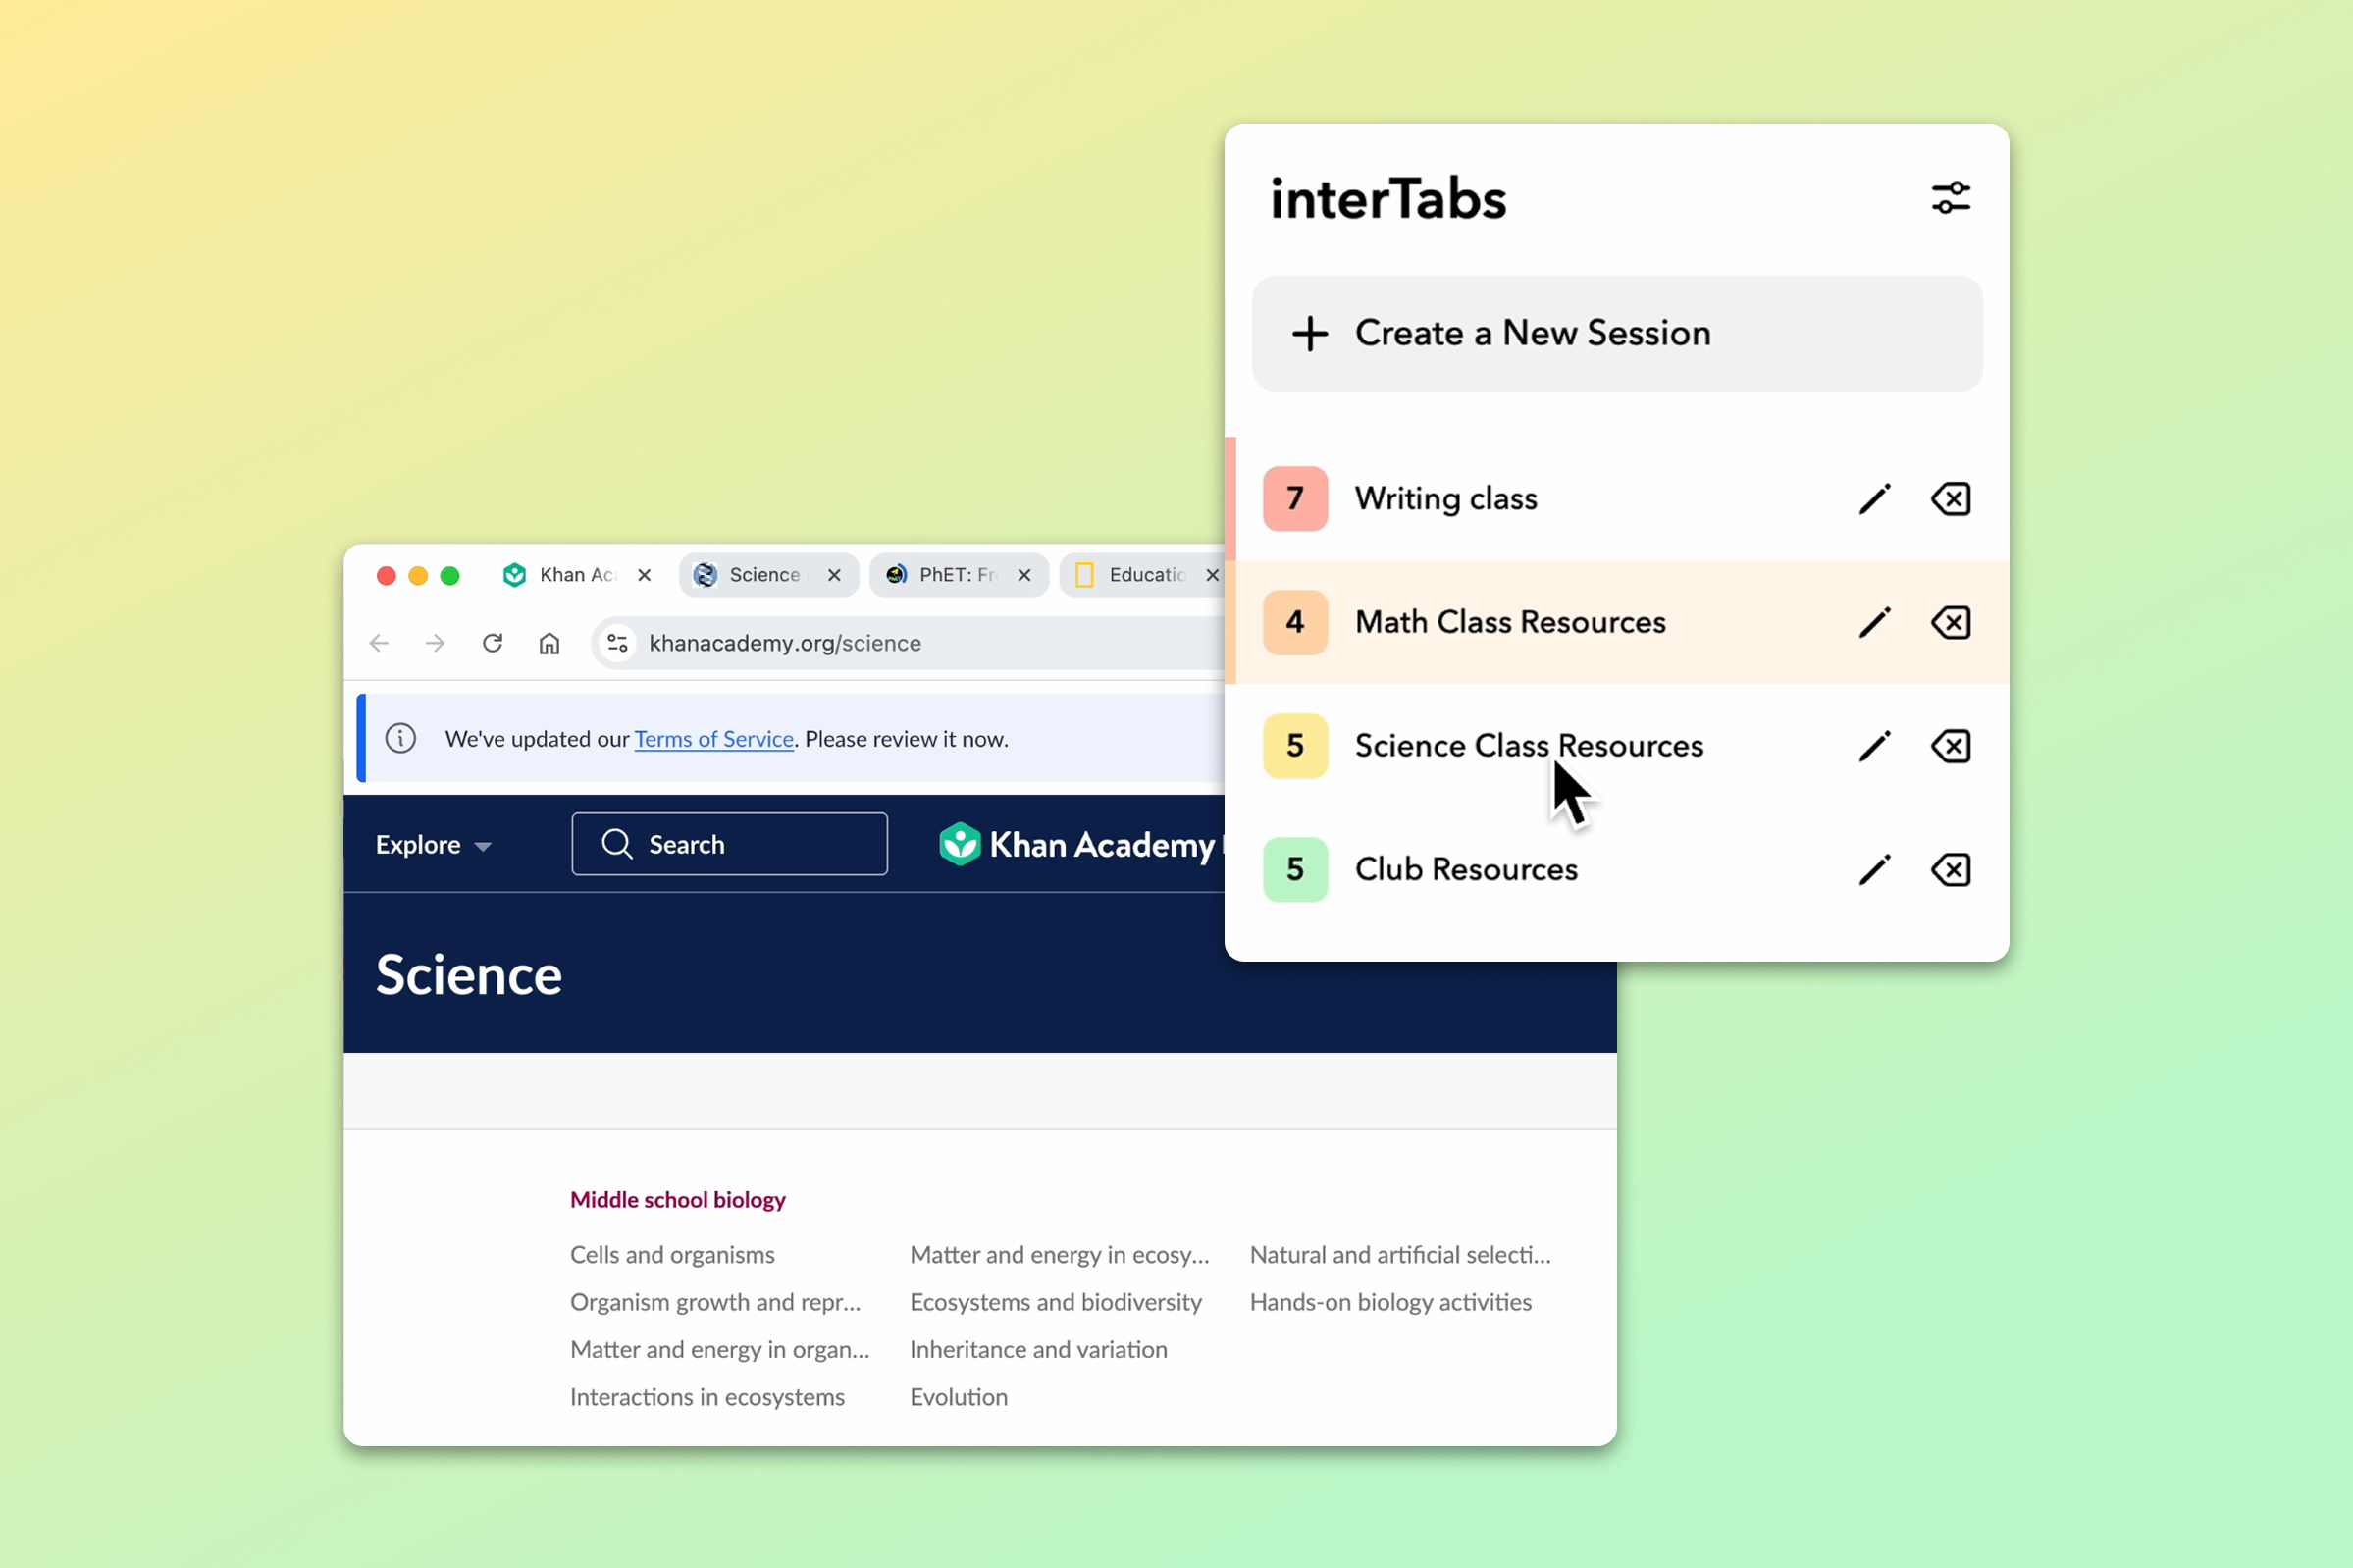This screenshot has height=1568, width=2353.
Task: Delete the Math Class Resources session
Action: coord(1950,622)
